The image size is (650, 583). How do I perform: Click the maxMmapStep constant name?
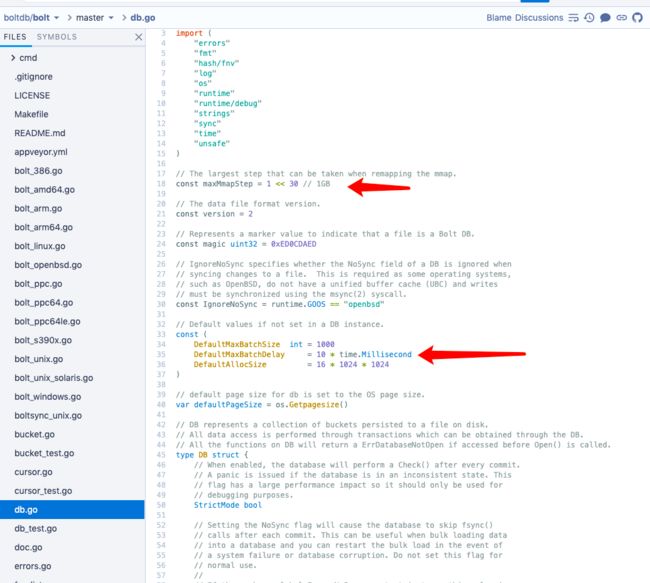click(228, 184)
